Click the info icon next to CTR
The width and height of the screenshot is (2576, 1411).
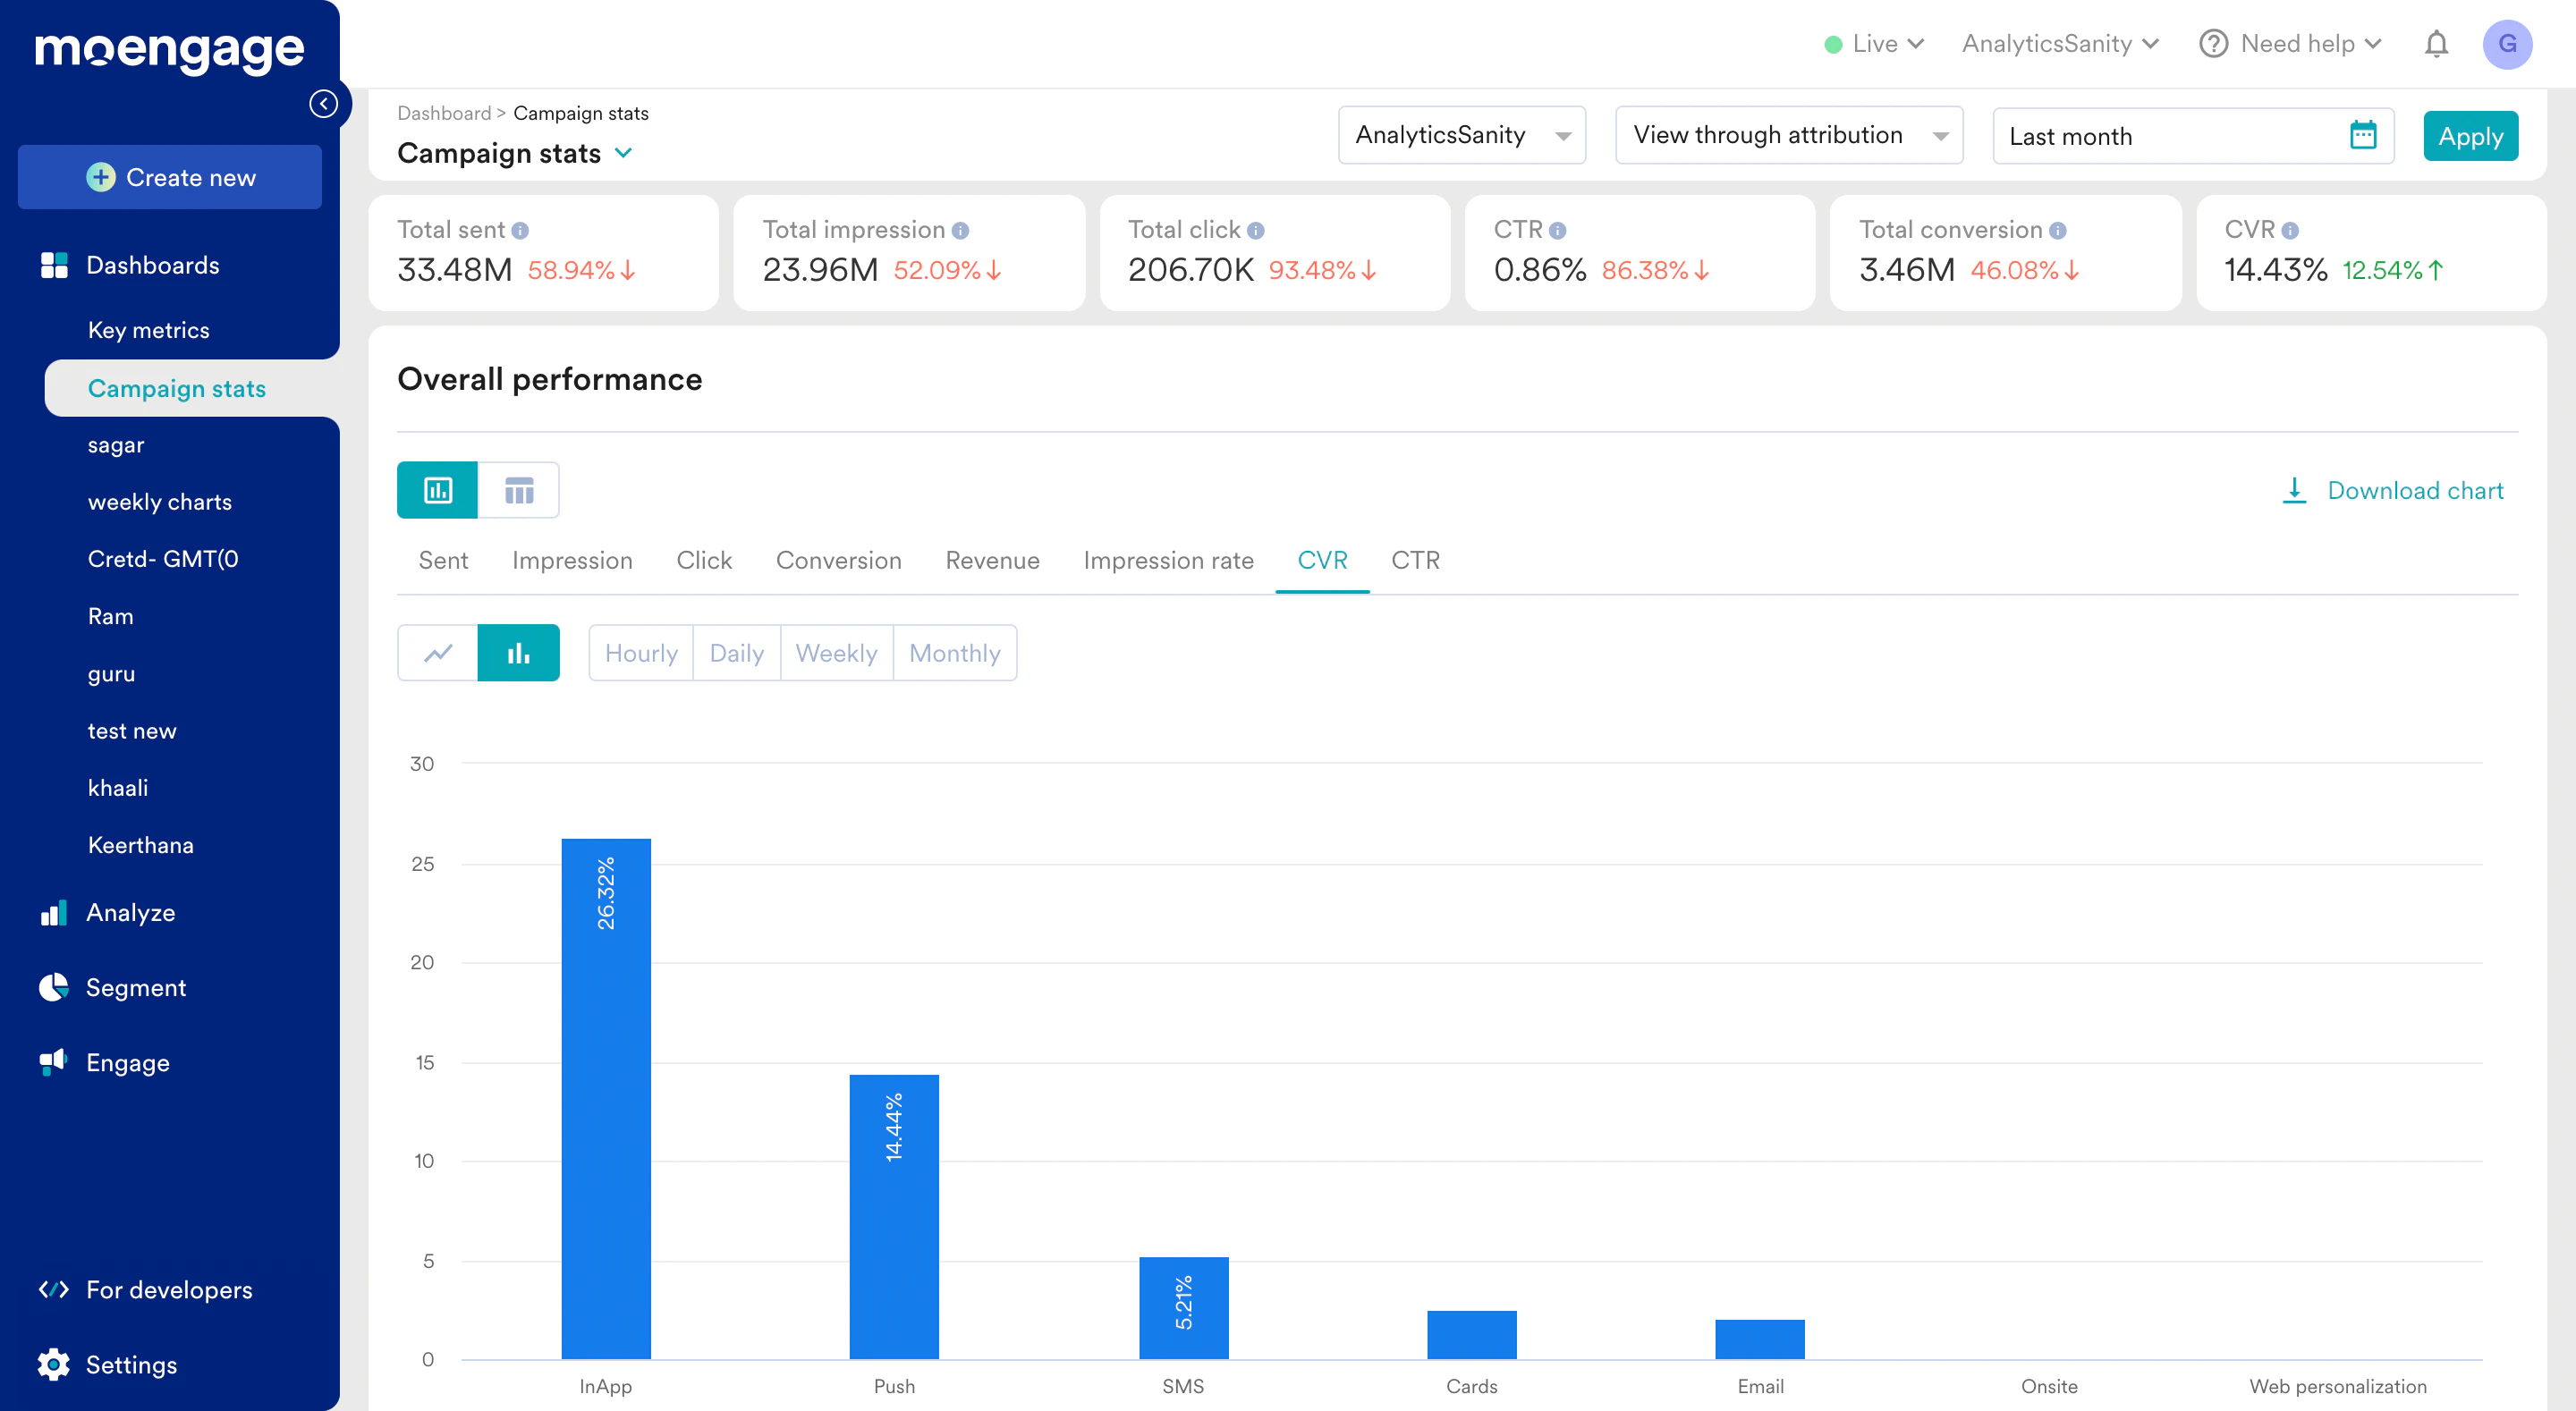coord(1557,230)
